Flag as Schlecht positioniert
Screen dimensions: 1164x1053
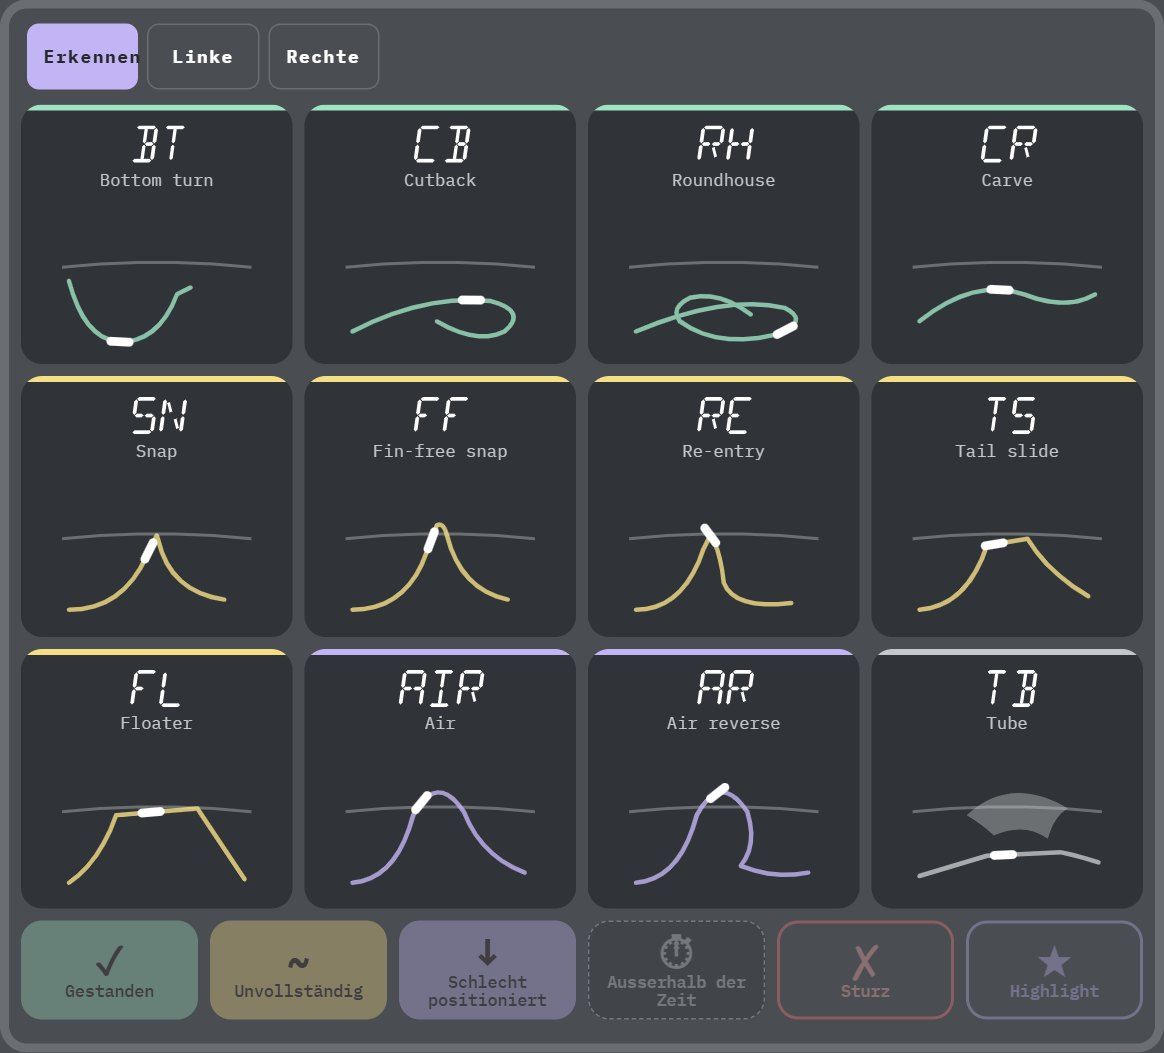coord(488,970)
